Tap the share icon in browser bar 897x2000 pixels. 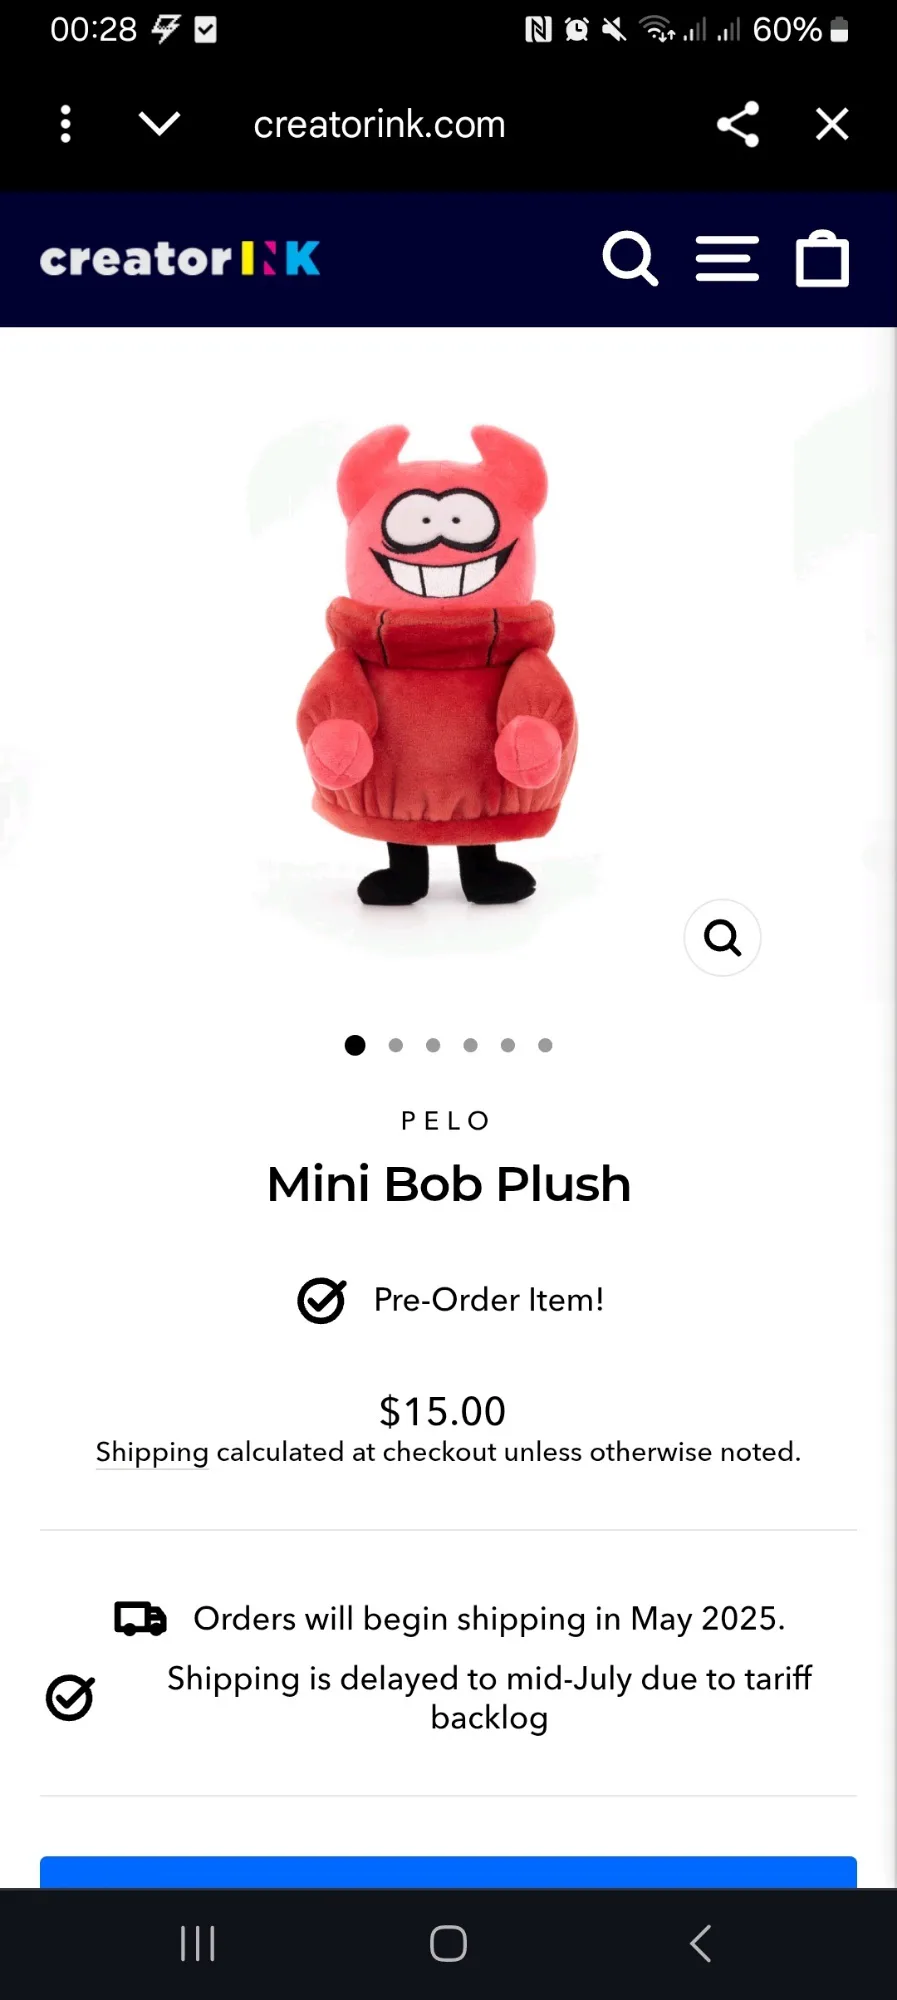coord(738,125)
